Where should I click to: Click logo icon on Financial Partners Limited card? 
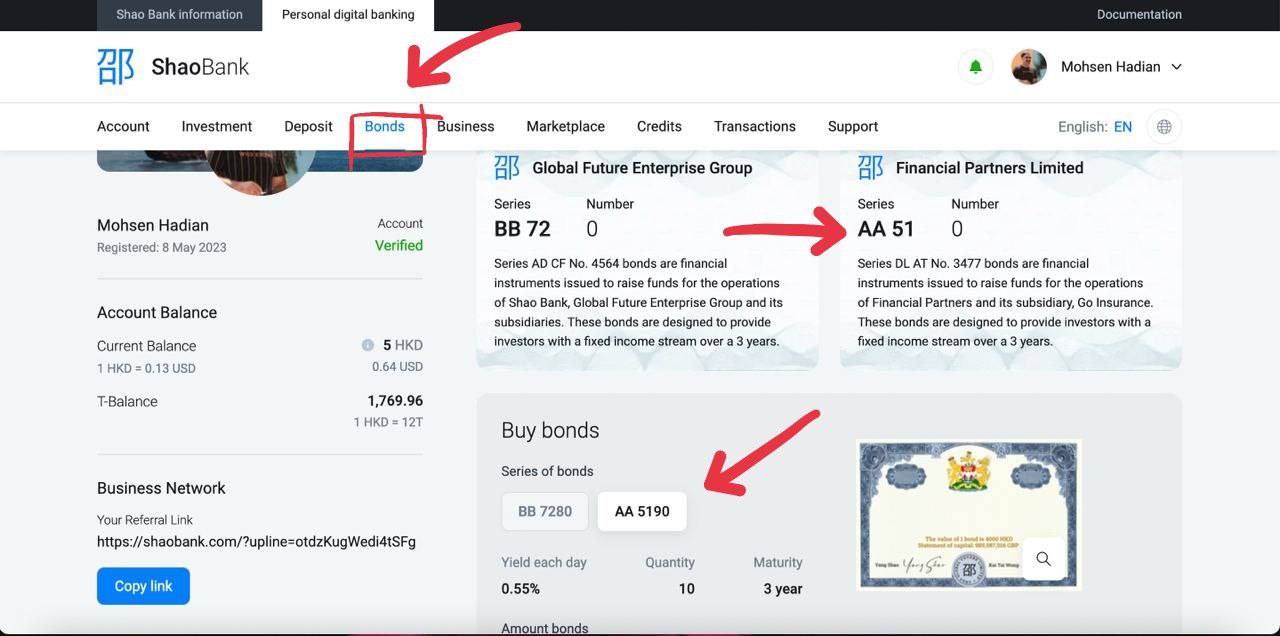[x=871, y=167]
